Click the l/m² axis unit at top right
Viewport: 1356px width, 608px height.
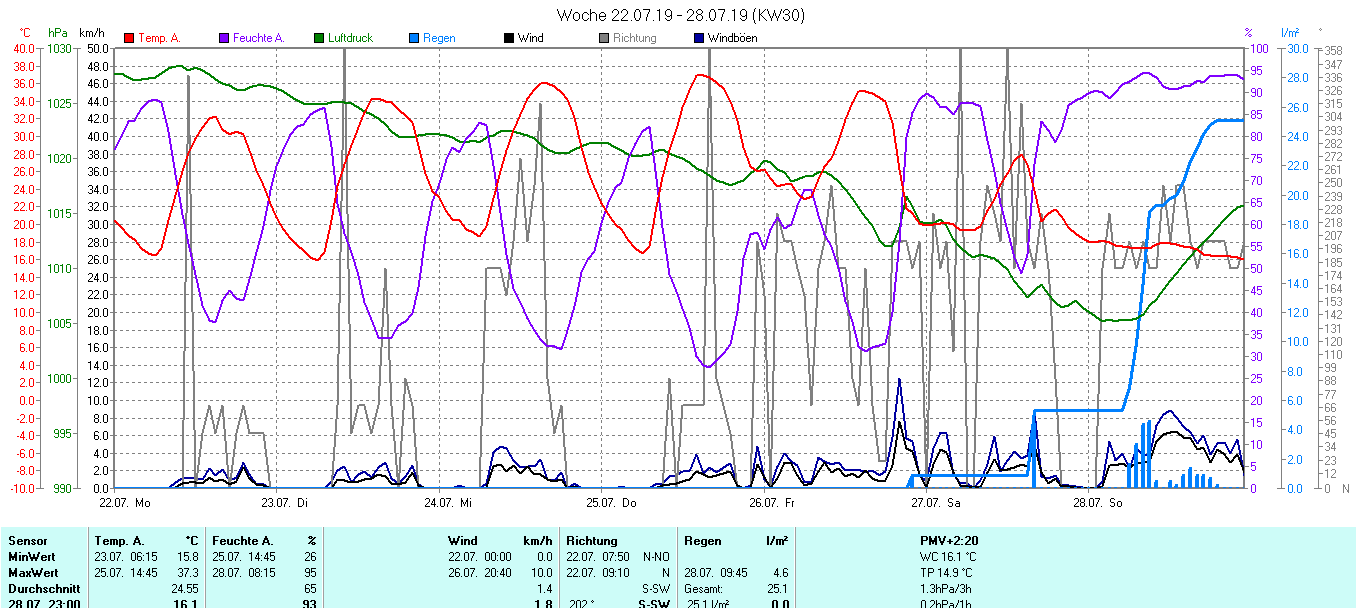(1289, 33)
